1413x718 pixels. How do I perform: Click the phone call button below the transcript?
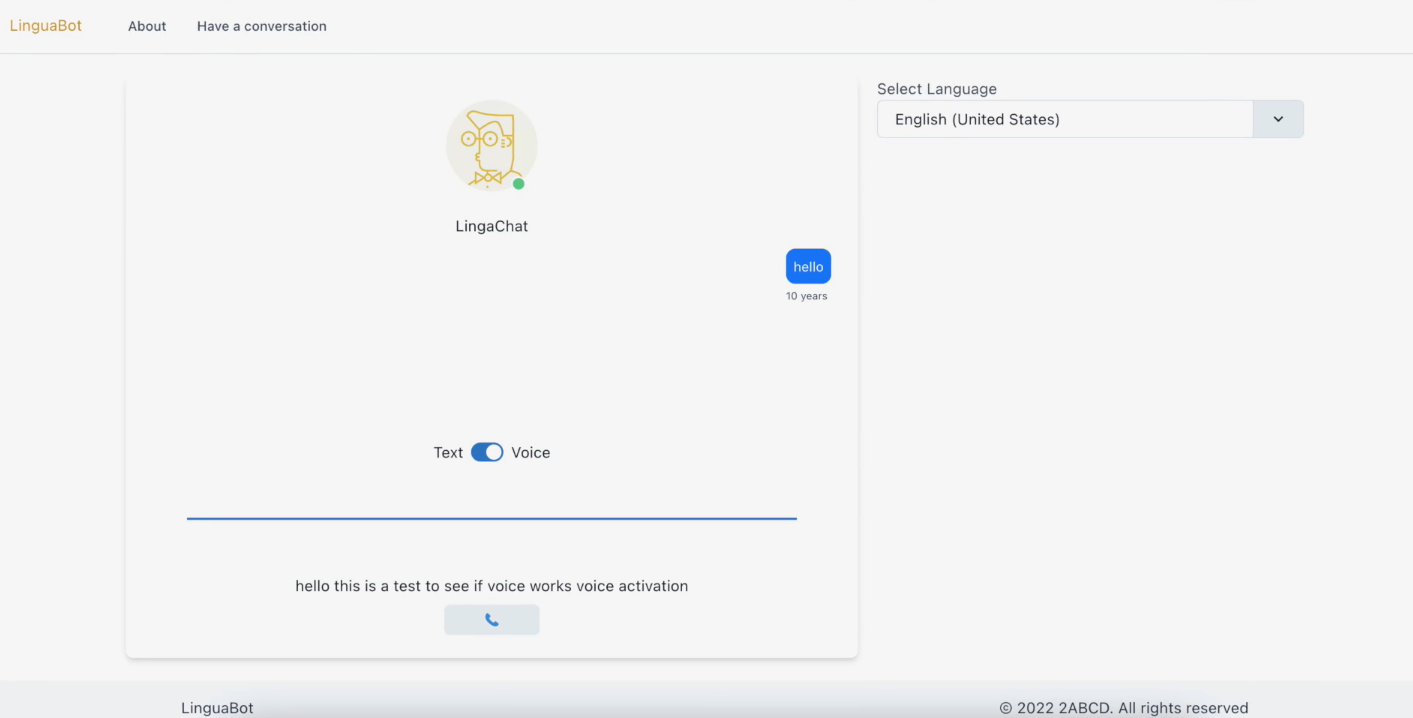click(x=491, y=619)
